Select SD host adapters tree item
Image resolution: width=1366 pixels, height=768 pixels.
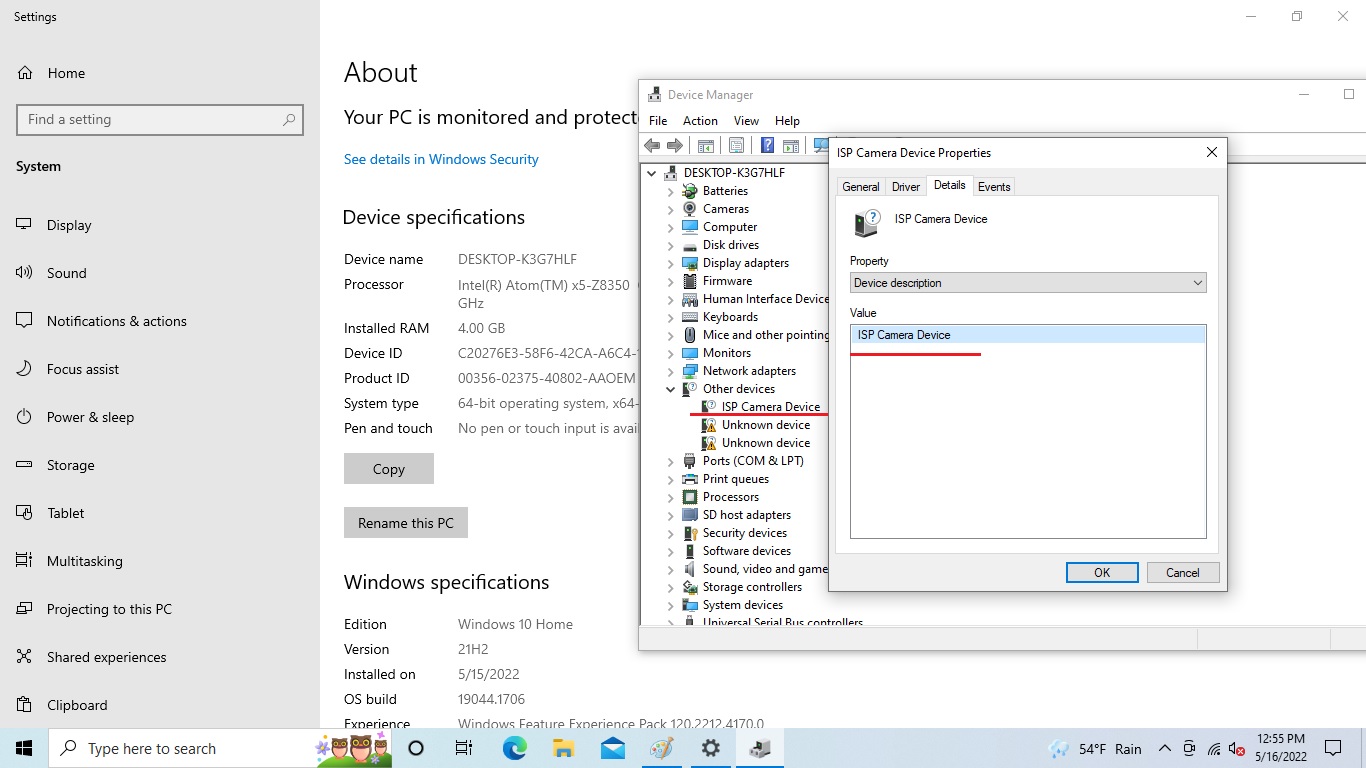pyautogui.click(x=747, y=515)
